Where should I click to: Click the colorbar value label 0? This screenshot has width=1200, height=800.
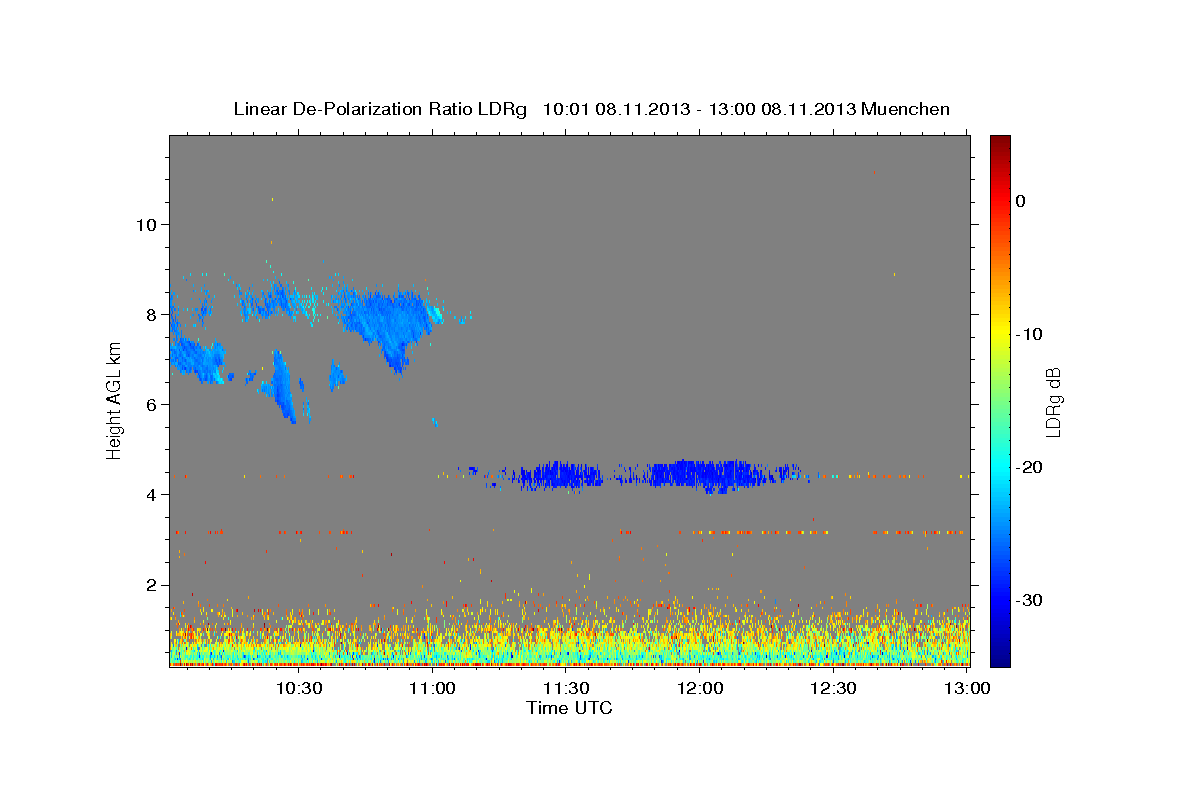click(1021, 201)
